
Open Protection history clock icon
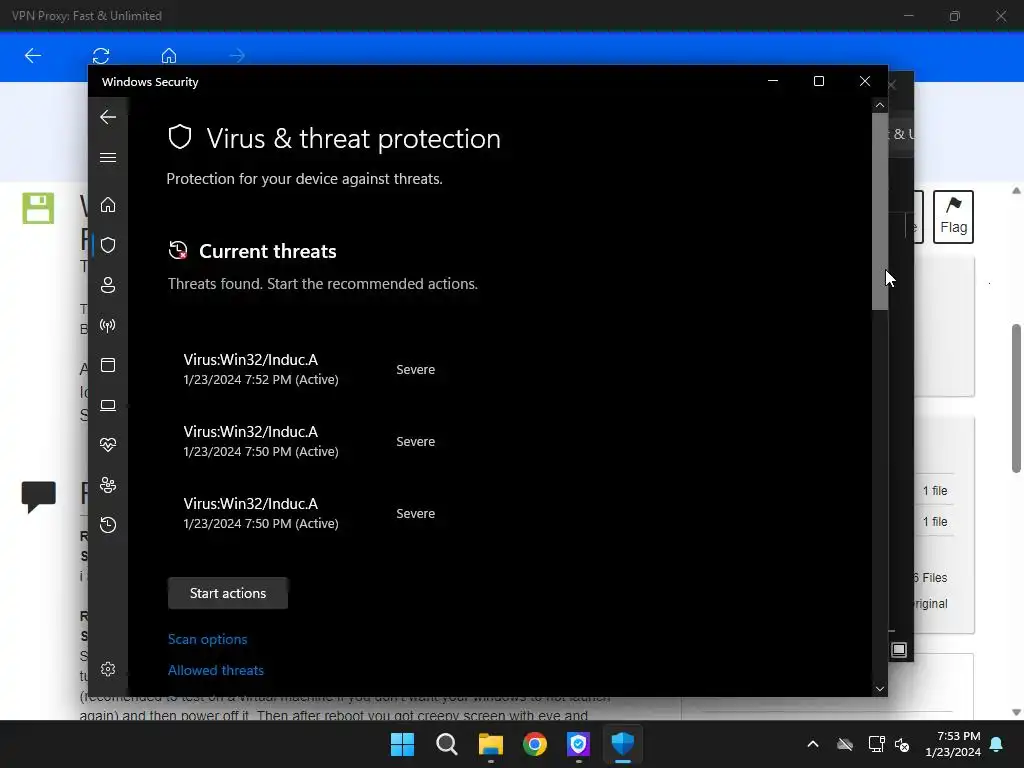pos(108,525)
